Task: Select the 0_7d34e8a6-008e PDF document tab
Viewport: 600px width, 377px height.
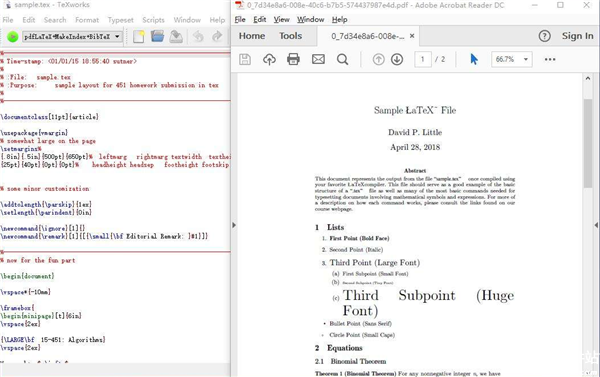Action: 368,36
